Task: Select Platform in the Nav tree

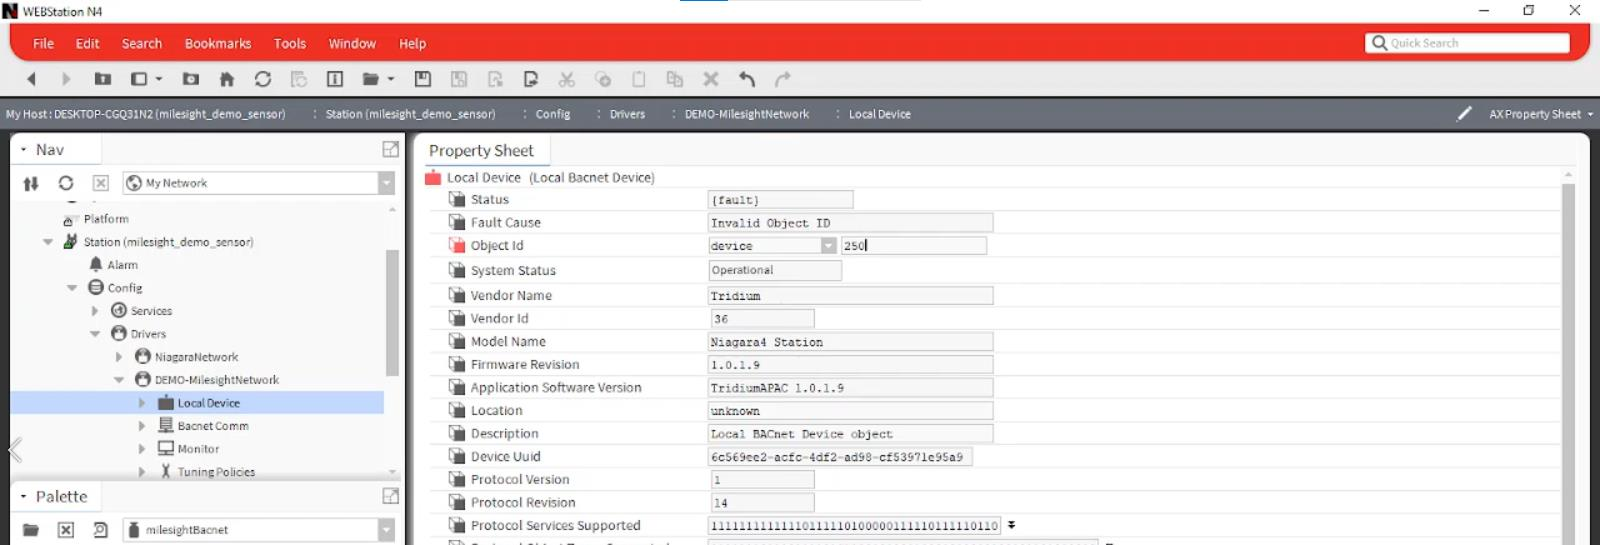Action: (106, 219)
